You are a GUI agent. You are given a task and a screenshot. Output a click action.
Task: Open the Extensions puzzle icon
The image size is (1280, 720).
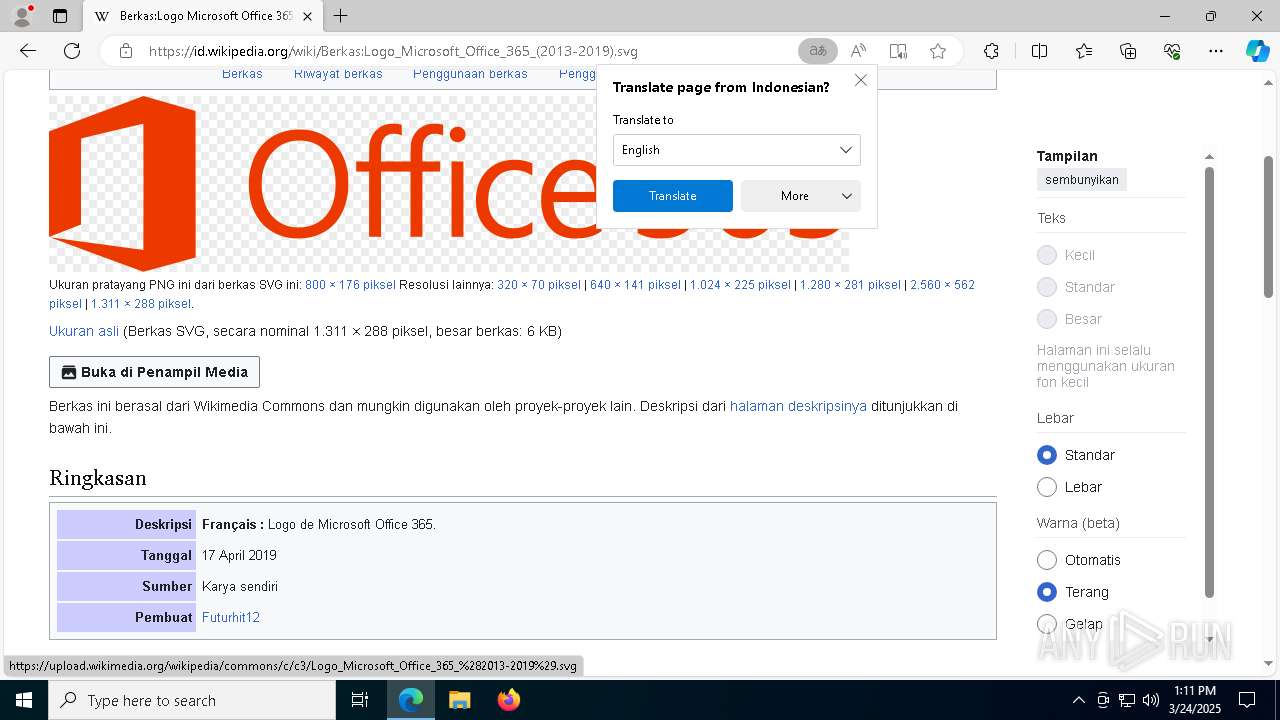click(x=991, y=51)
